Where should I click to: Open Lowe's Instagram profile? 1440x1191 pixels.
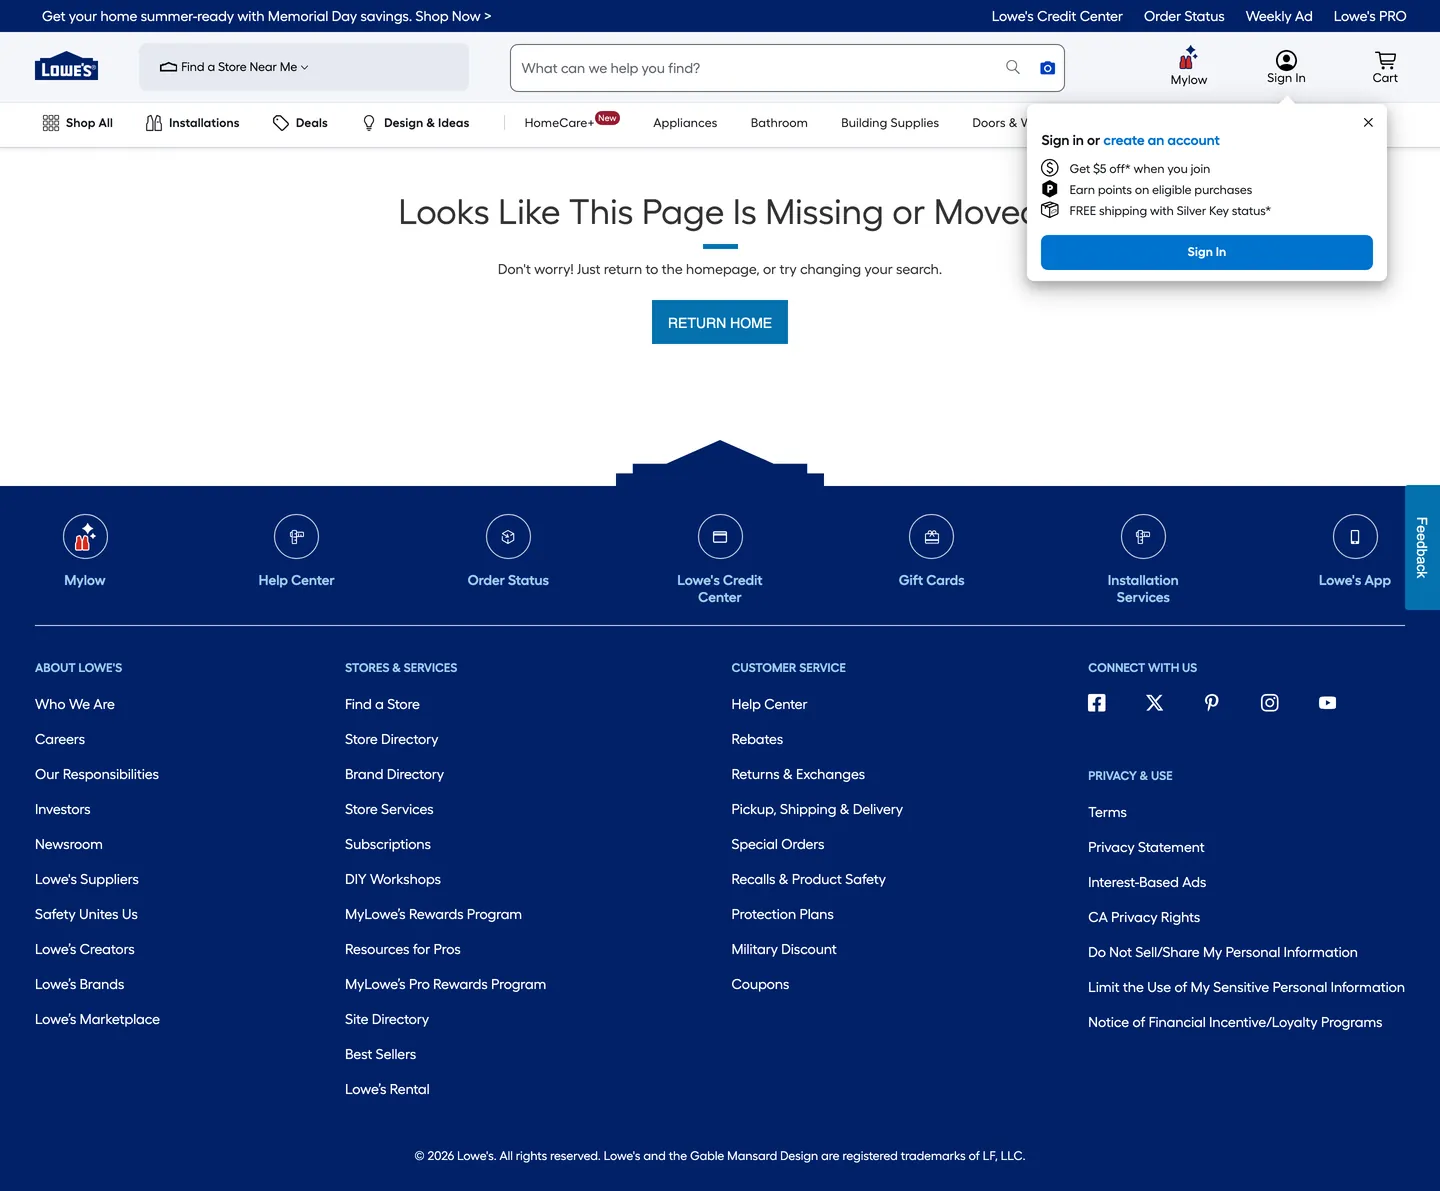click(x=1270, y=703)
